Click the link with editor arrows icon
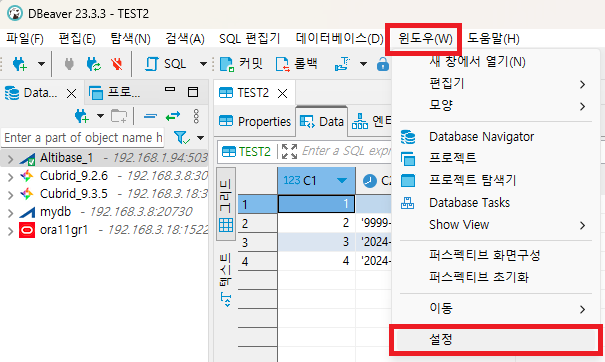 172,116
